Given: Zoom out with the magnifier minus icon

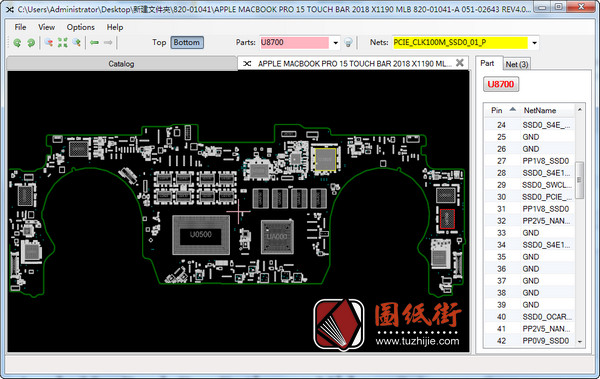Looking at the screenshot, I should [49, 42].
